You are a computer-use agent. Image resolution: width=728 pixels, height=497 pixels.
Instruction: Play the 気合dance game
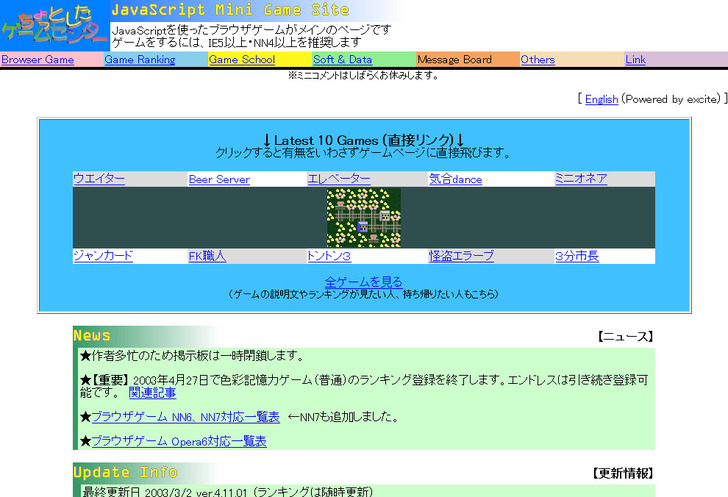tap(455, 180)
